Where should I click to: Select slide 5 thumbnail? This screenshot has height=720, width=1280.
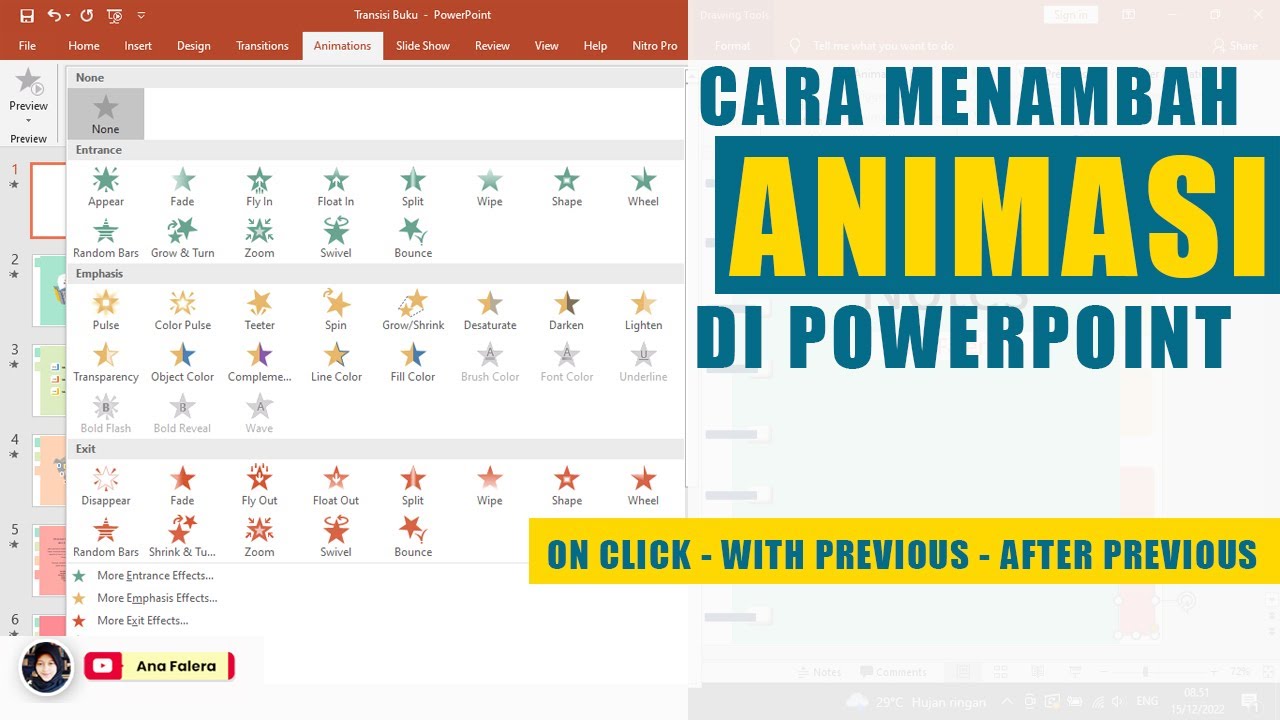pyautogui.click(x=49, y=561)
